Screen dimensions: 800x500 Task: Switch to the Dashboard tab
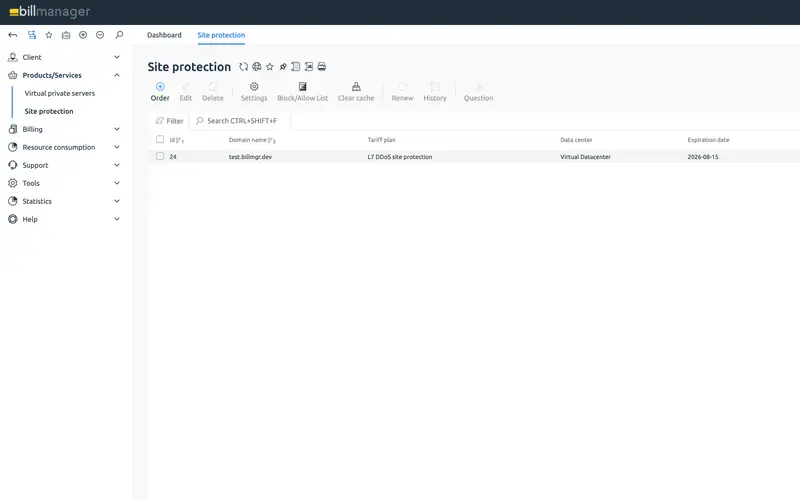coord(164,35)
